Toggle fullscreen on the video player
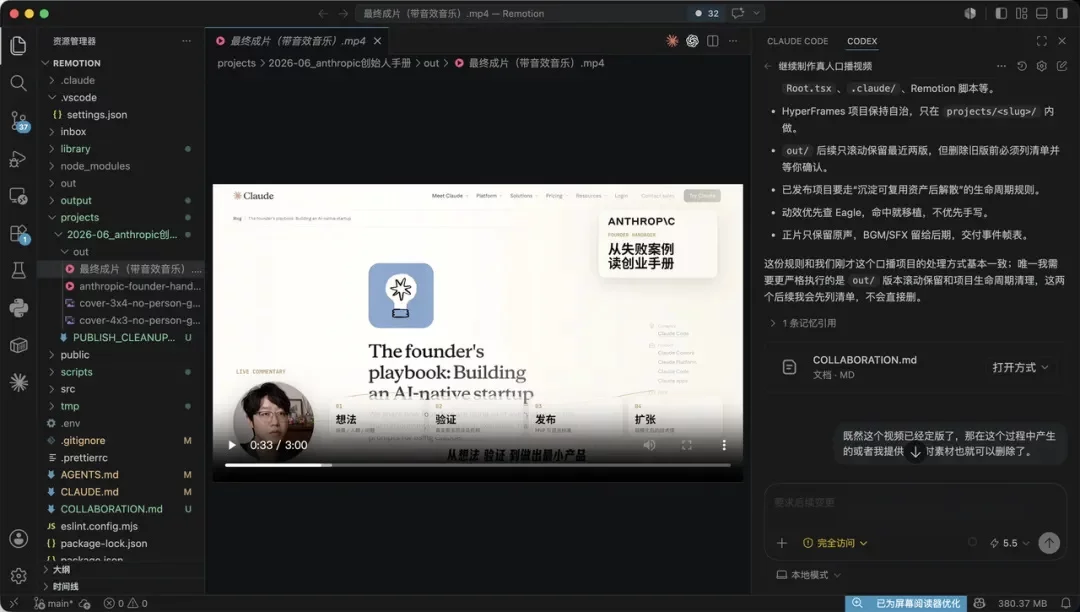This screenshot has width=1080, height=612. tap(687, 445)
